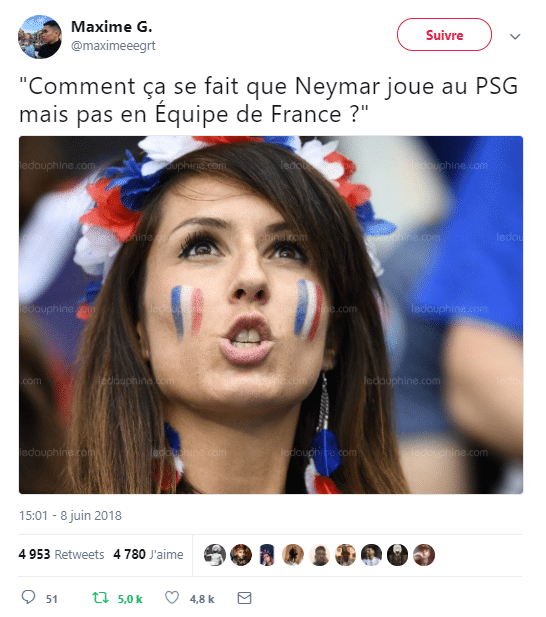Screen dimensions: 546x617
Task: Click the Suivre follow button
Action: (x=444, y=35)
